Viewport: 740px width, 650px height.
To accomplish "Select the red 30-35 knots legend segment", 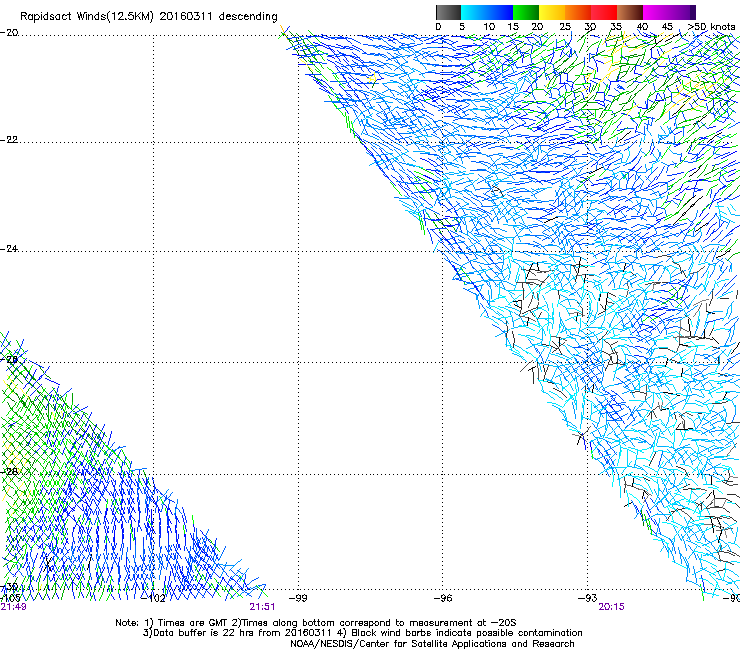I will click(604, 12).
